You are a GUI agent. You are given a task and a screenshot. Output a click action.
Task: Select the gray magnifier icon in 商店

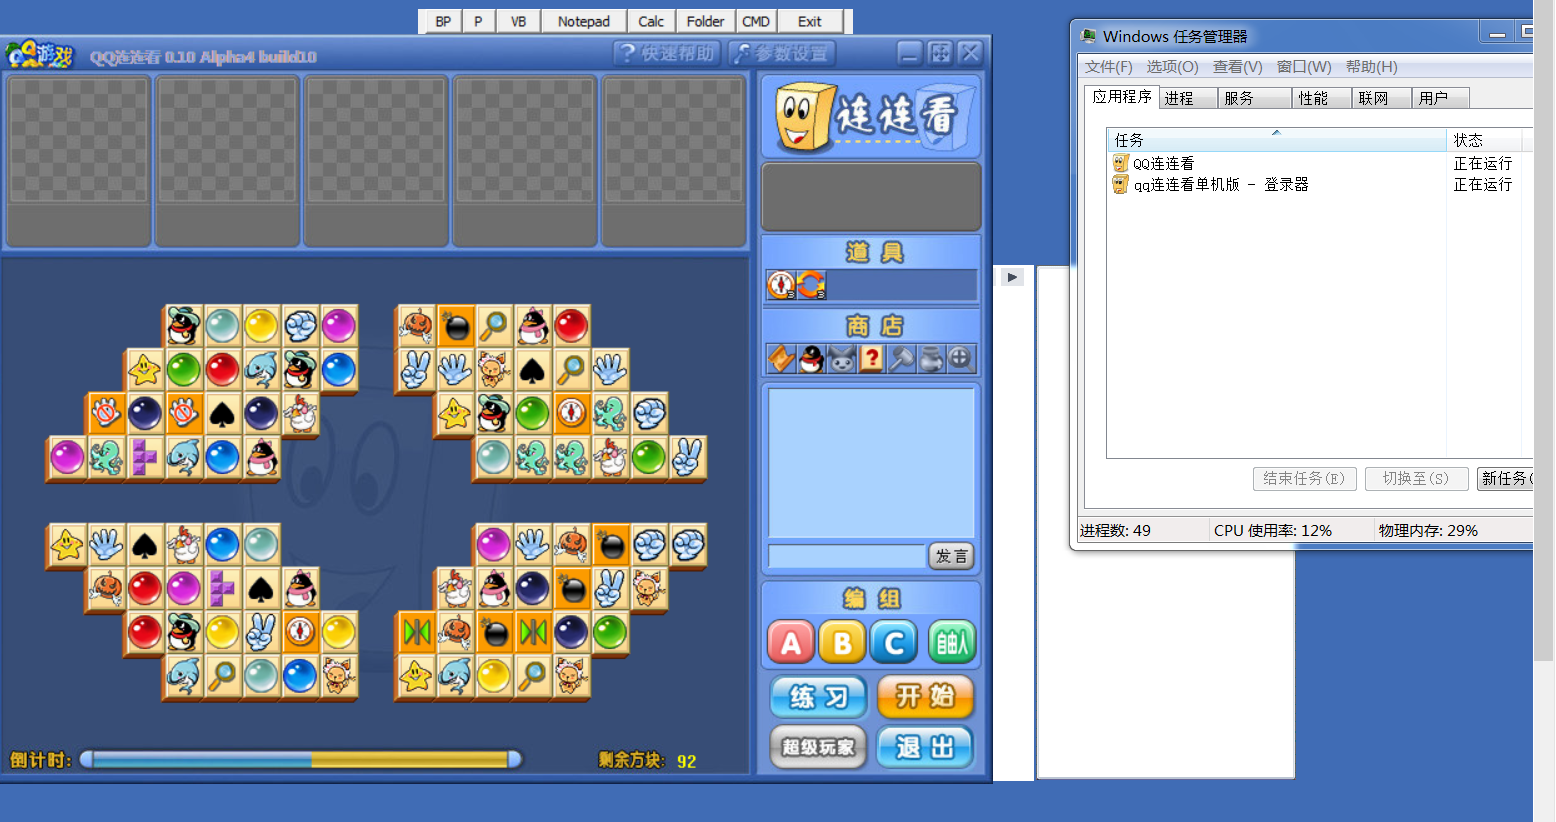pyautogui.click(x=960, y=358)
